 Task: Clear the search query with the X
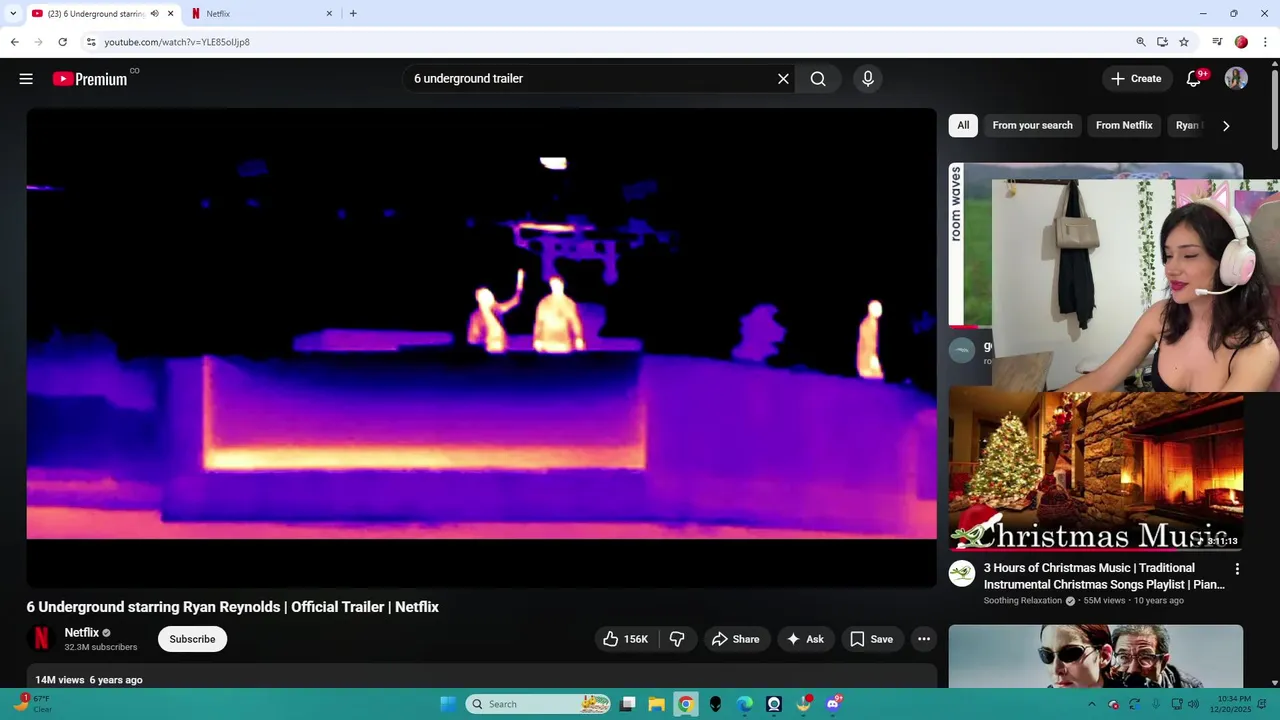[x=783, y=79]
